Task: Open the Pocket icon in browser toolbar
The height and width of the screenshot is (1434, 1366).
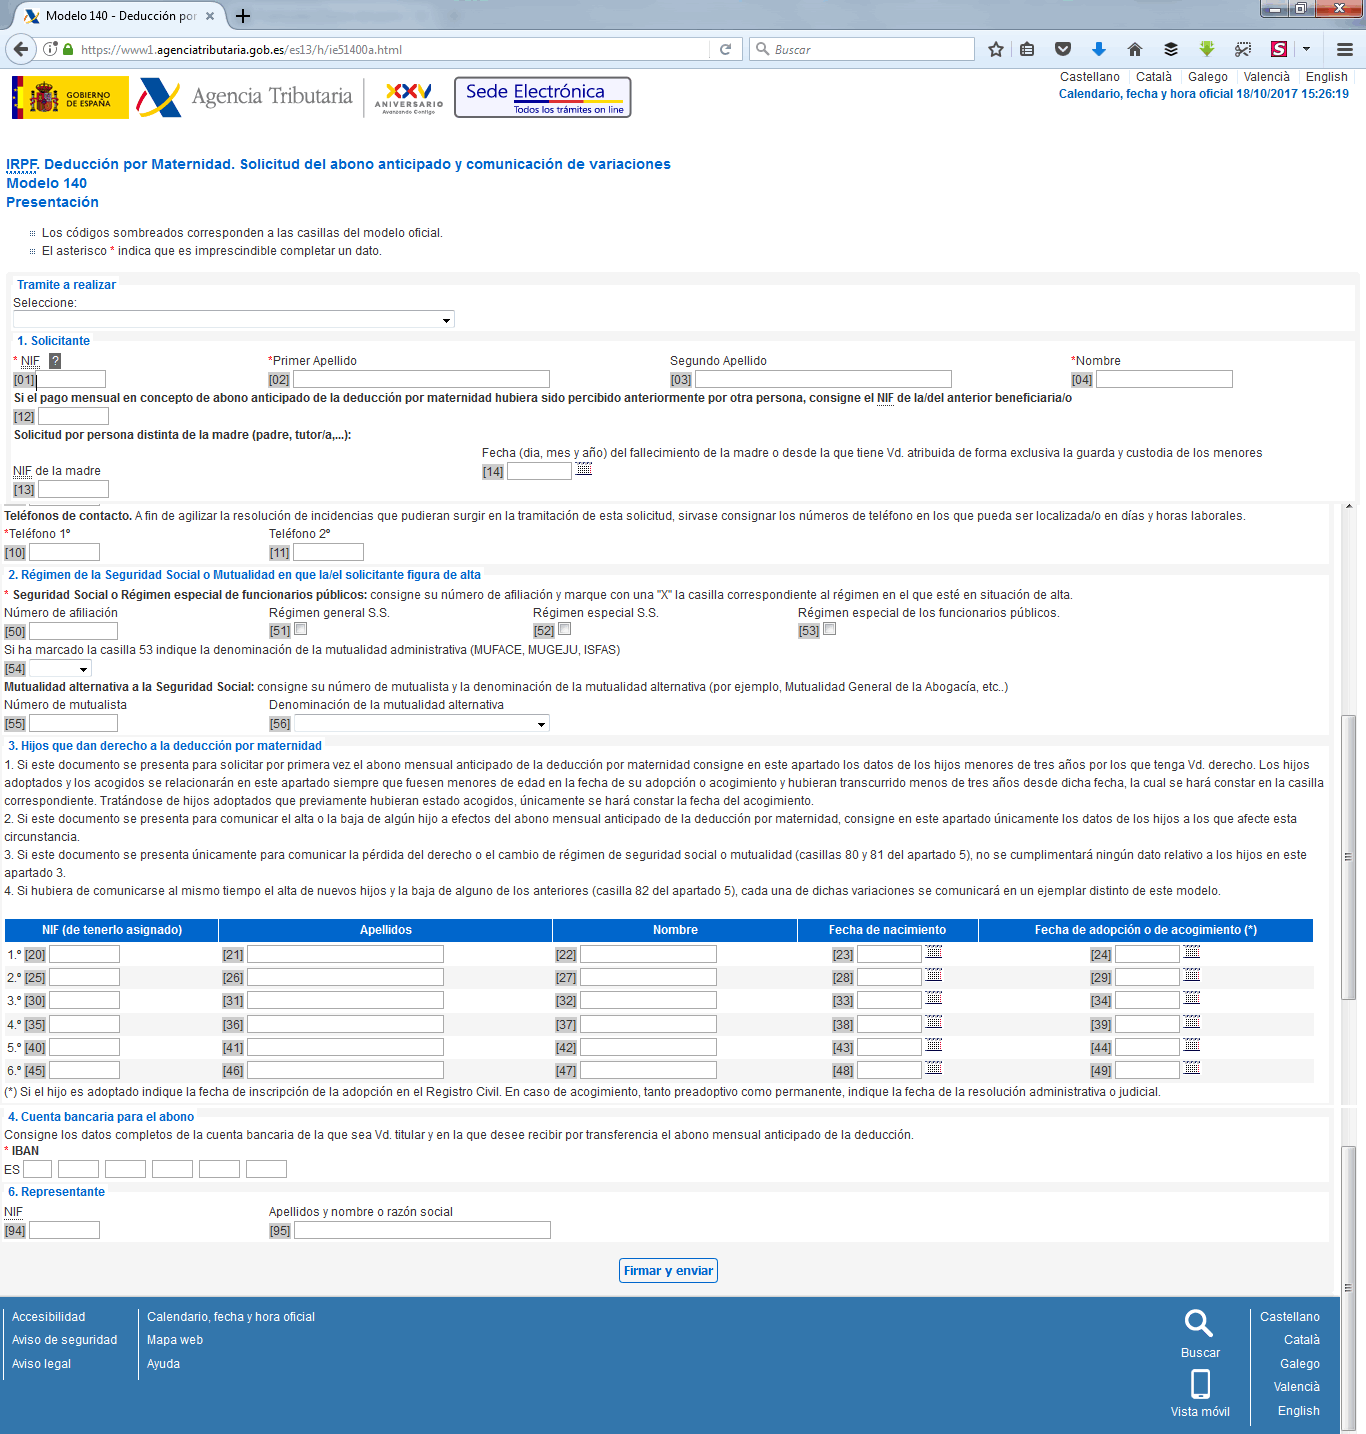Action: (1063, 49)
